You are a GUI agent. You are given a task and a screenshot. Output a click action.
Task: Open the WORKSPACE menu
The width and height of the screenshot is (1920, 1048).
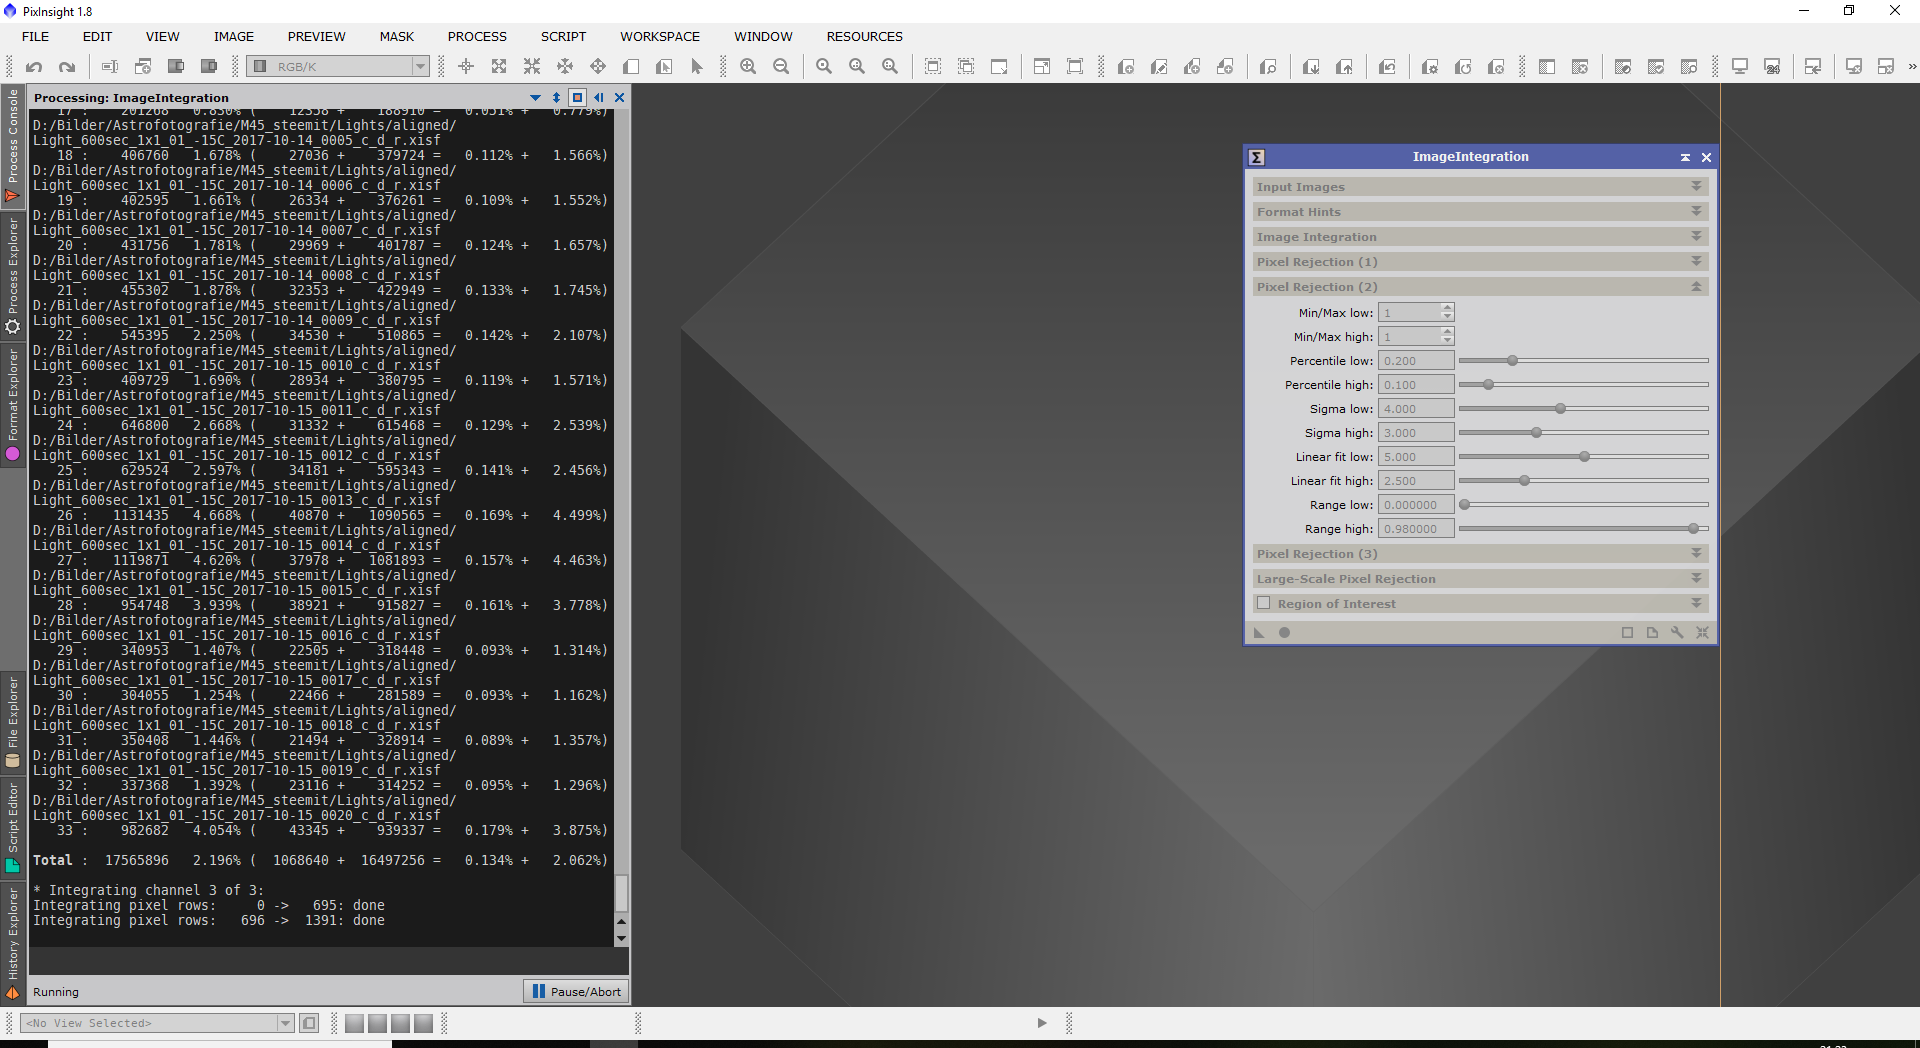pyautogui.click(x=660, y=36)
